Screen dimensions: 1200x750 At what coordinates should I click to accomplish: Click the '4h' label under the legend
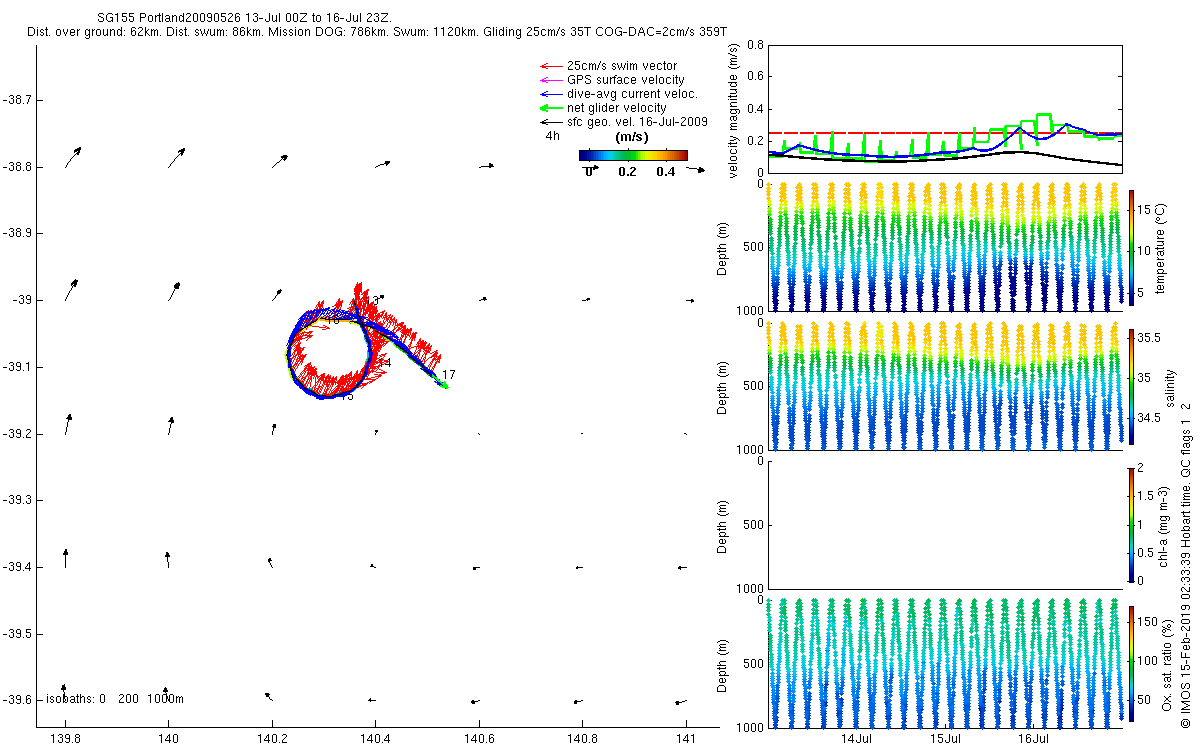tap(552, 136)
